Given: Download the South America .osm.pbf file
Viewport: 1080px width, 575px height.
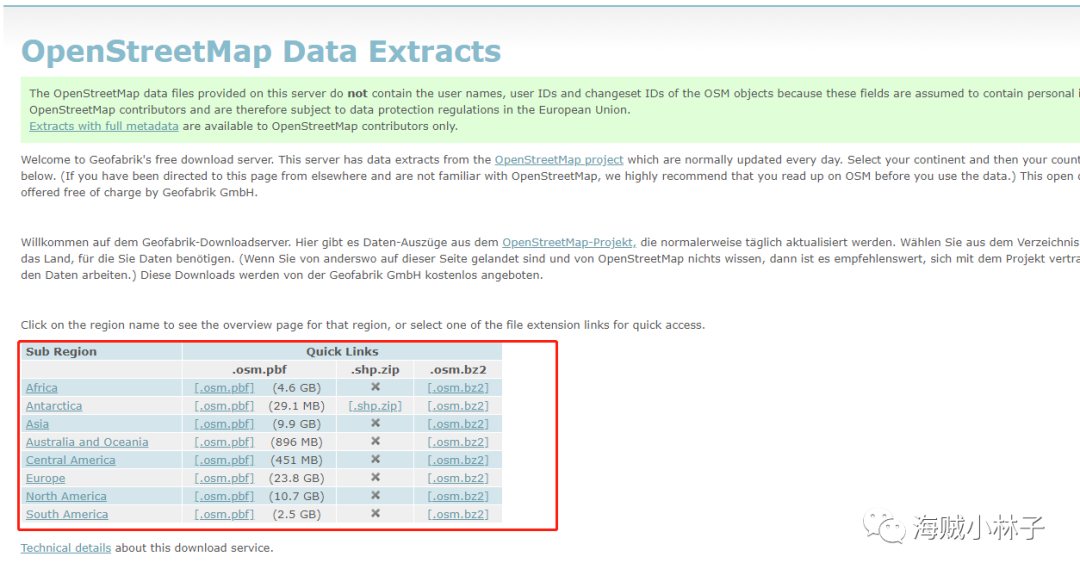Looking at the screenshot, I should pyautogui.click(x=224, y=514).
